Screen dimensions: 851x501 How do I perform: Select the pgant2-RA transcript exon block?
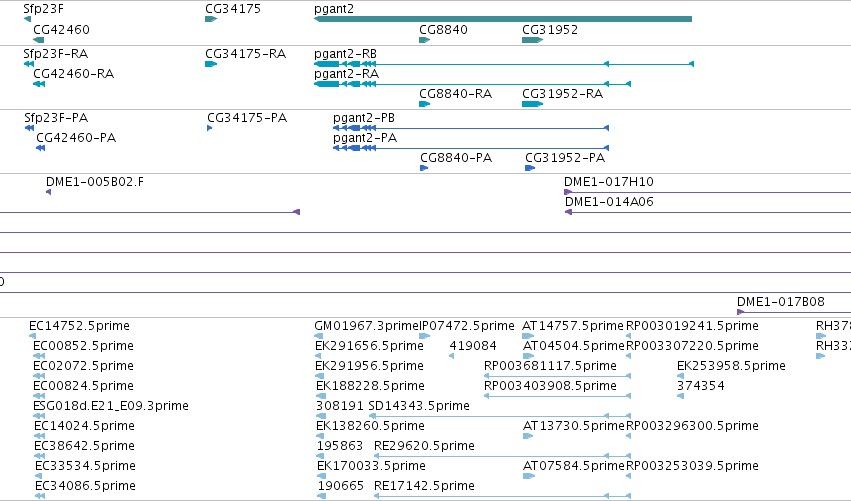point(327,84)
